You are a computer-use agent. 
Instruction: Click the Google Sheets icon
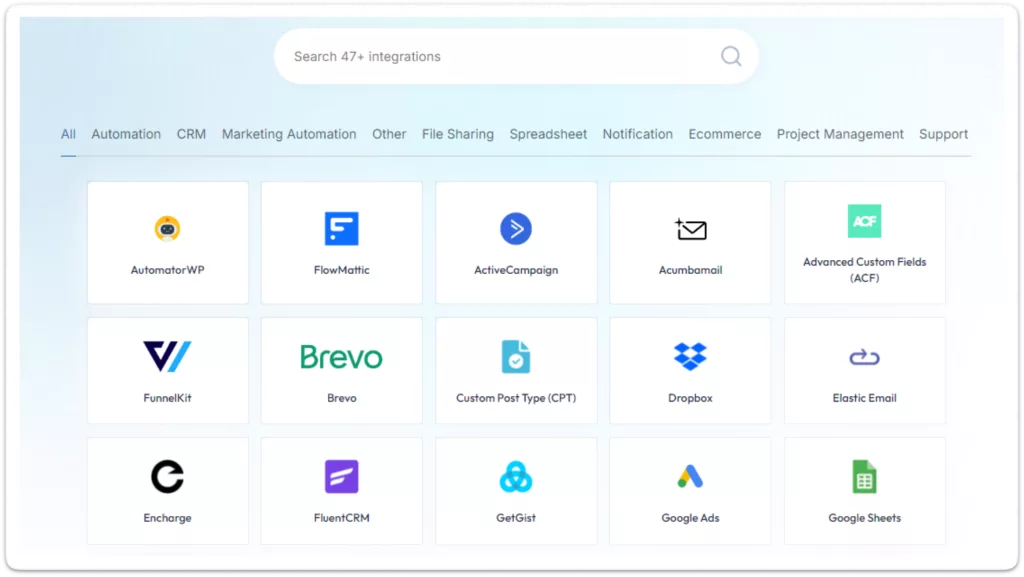point(864,476)
